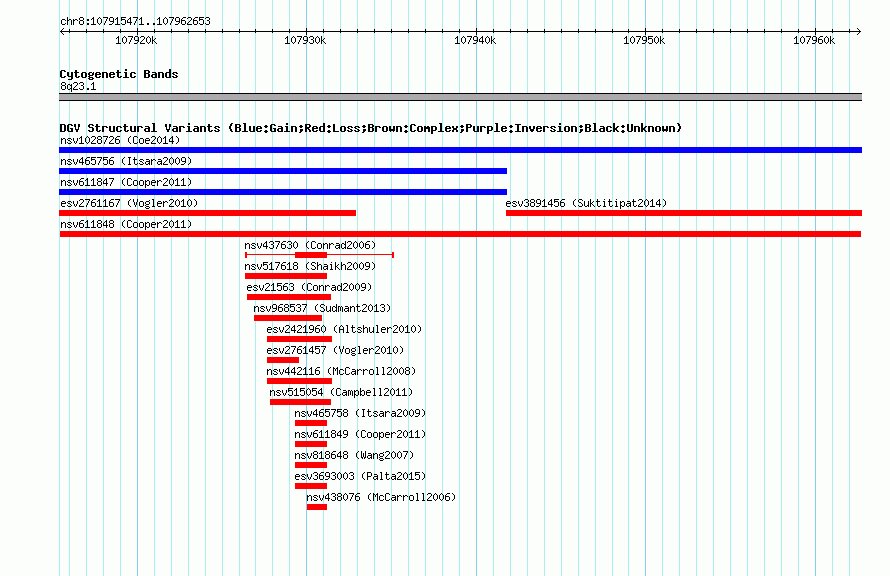Open the esv2761167 (Vogler2010) label
The height and width of the screenshot is (576, 890).
pos(129,203)
